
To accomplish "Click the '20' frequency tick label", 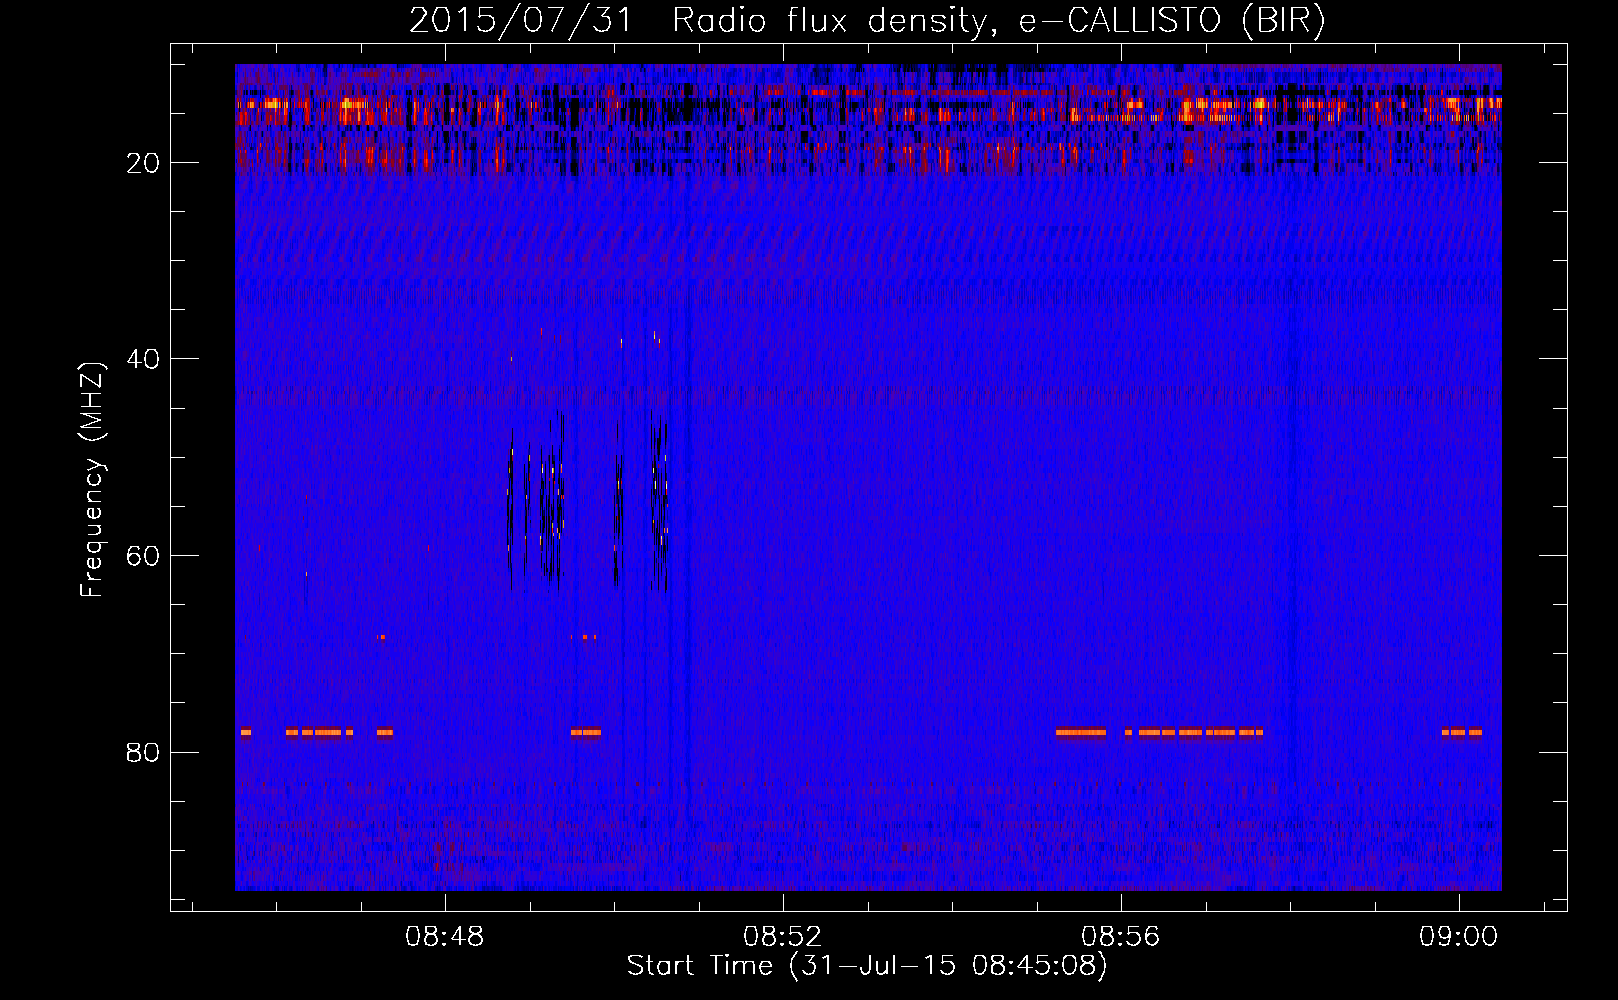I will click(143, 163).
